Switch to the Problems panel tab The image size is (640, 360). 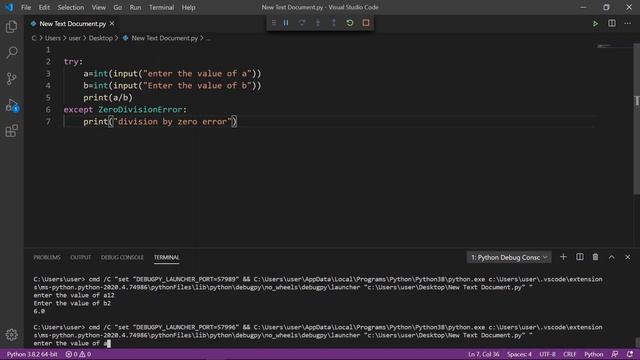(x=47, y=257)
